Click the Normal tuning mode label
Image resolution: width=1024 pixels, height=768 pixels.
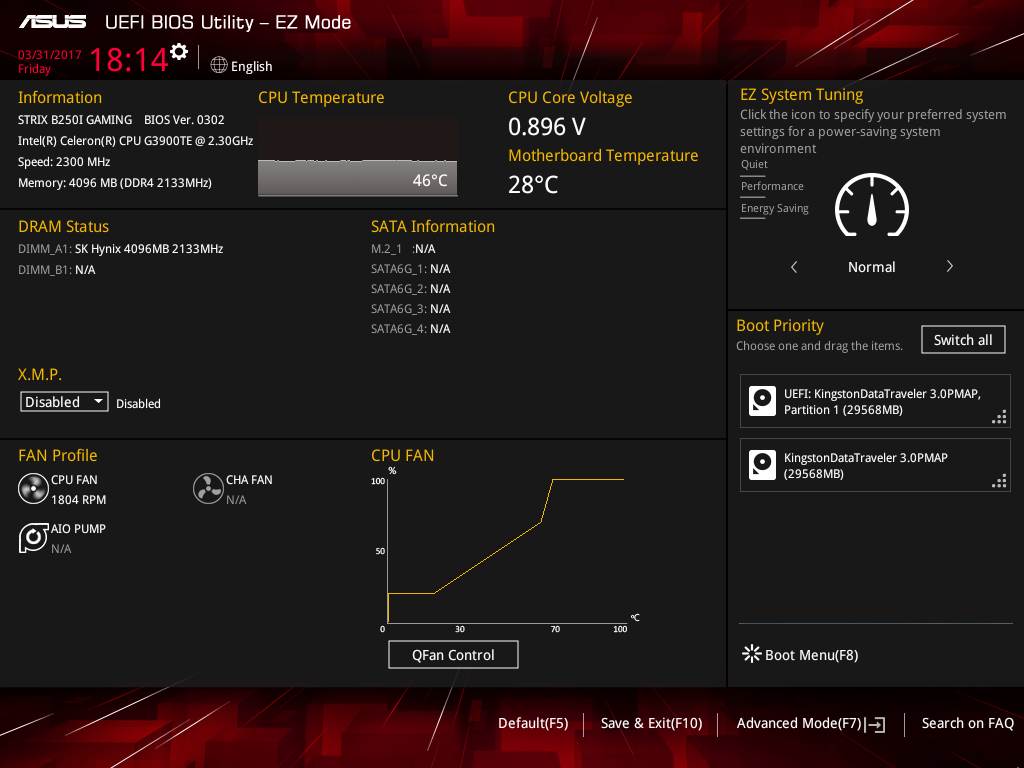tap(871, 267)
